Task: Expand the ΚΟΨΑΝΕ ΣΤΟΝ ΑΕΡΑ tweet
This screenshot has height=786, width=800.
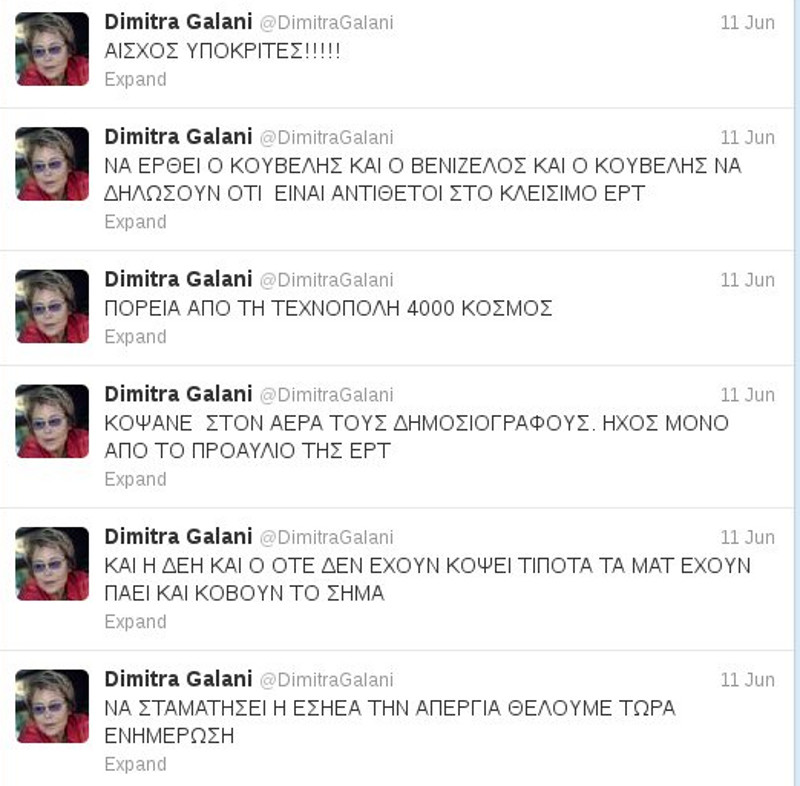Action: click(x=135, y=479)
